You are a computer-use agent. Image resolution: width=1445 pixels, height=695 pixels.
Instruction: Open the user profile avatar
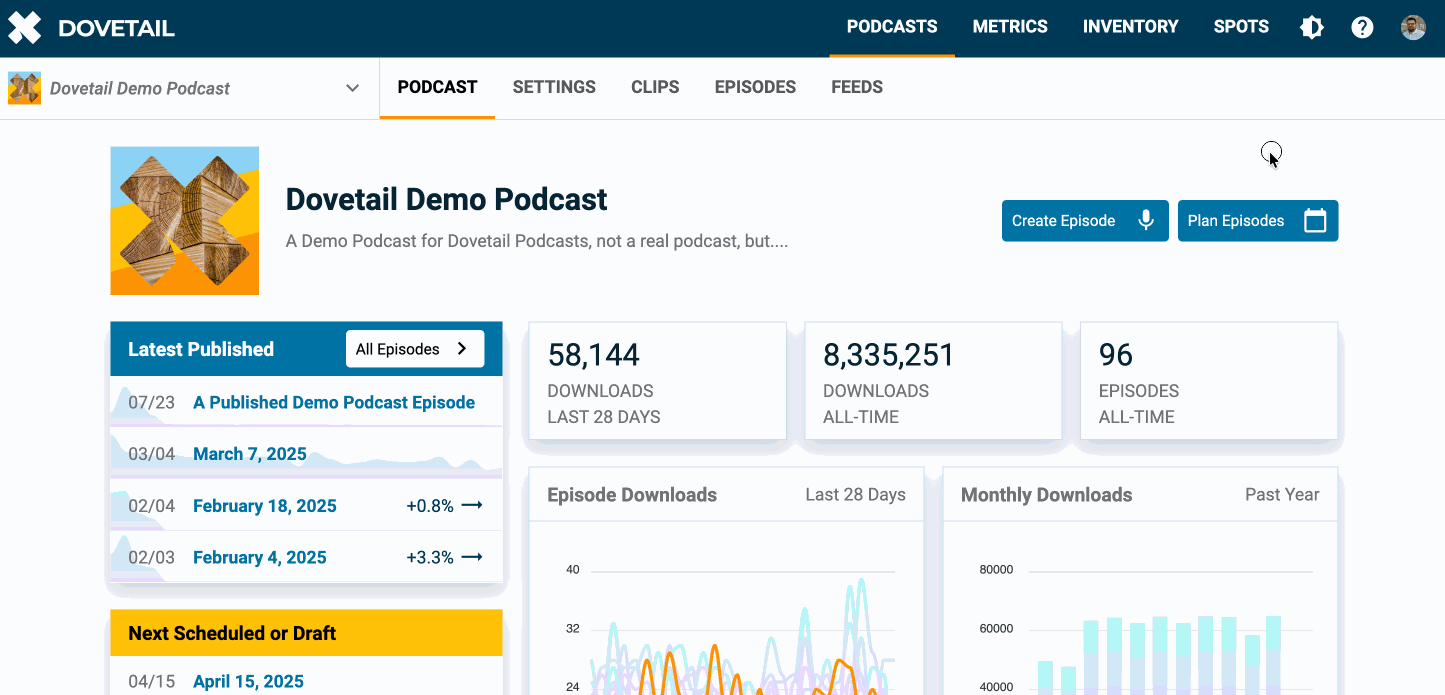coord(1413,28)
